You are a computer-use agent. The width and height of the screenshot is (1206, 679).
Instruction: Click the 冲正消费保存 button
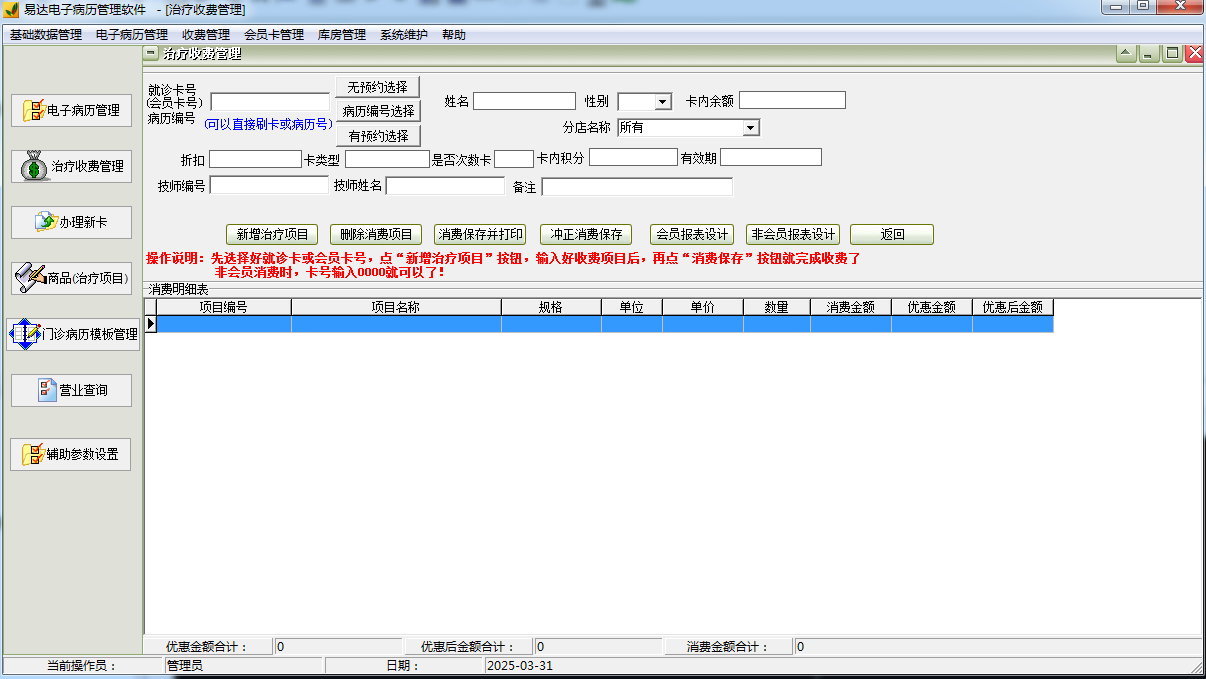pyautogui.click(x=588, y=234)
